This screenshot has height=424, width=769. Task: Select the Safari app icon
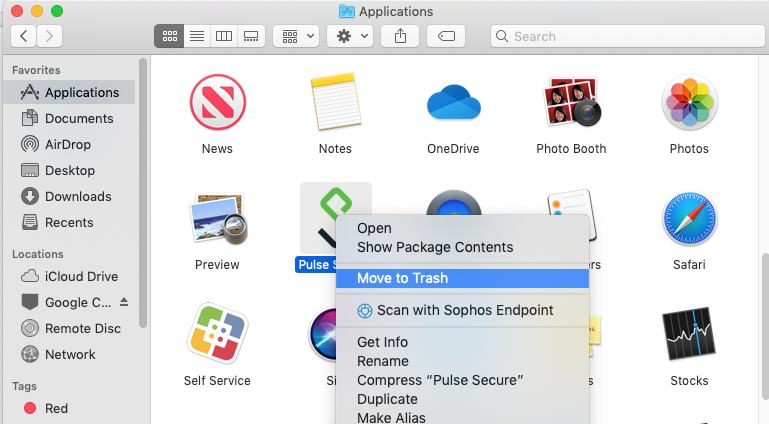pos(690,219)
